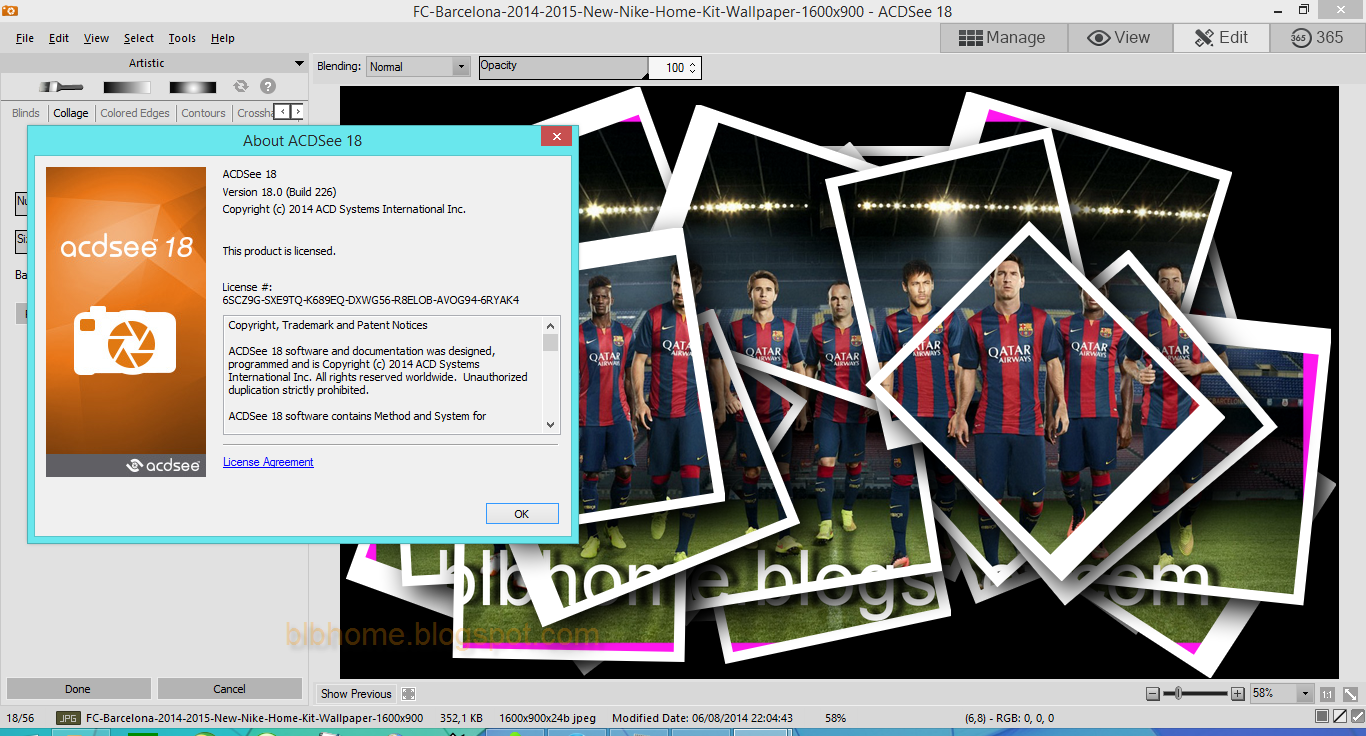Click the zoom out minus button
The height and width of the screenshot is (736, 1366).
1153,693
